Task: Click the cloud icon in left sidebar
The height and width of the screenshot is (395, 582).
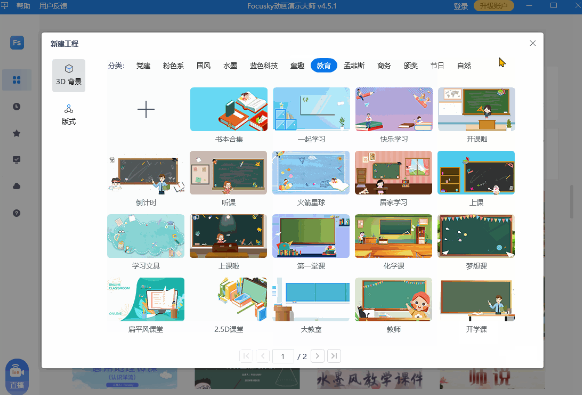Action: (17, 186)
